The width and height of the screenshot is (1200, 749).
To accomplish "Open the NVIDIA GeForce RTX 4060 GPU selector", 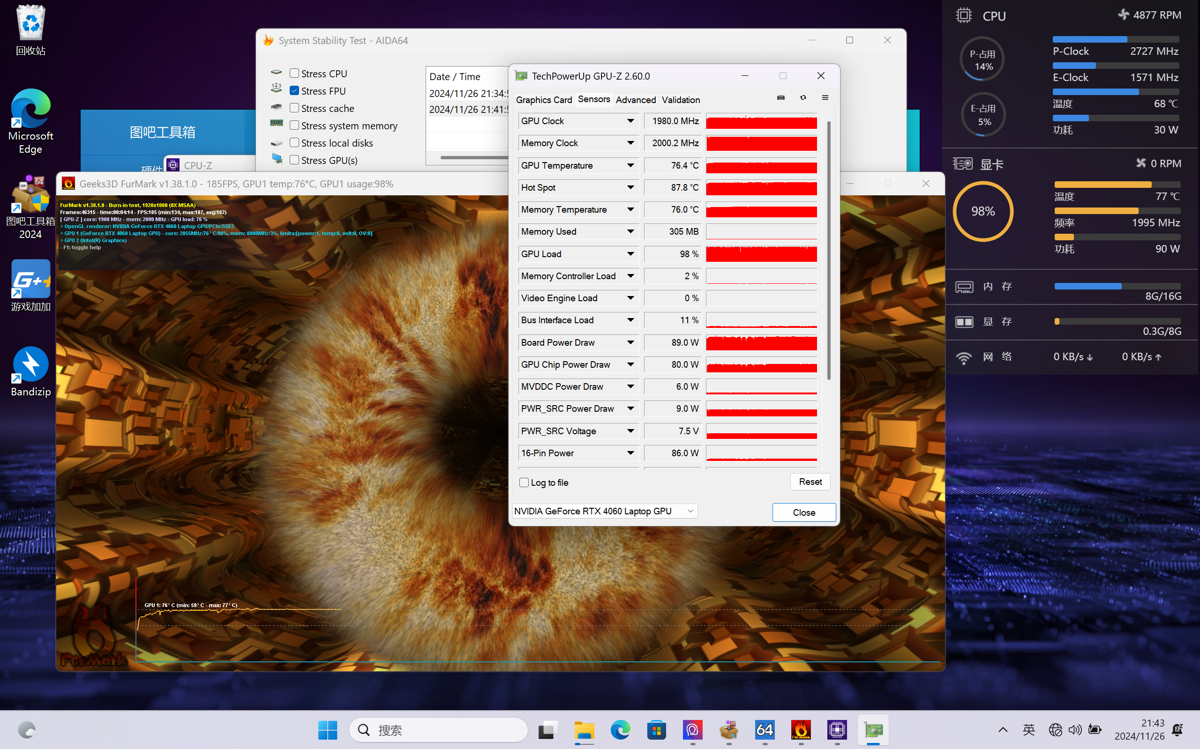I will (x=604, y=511).
